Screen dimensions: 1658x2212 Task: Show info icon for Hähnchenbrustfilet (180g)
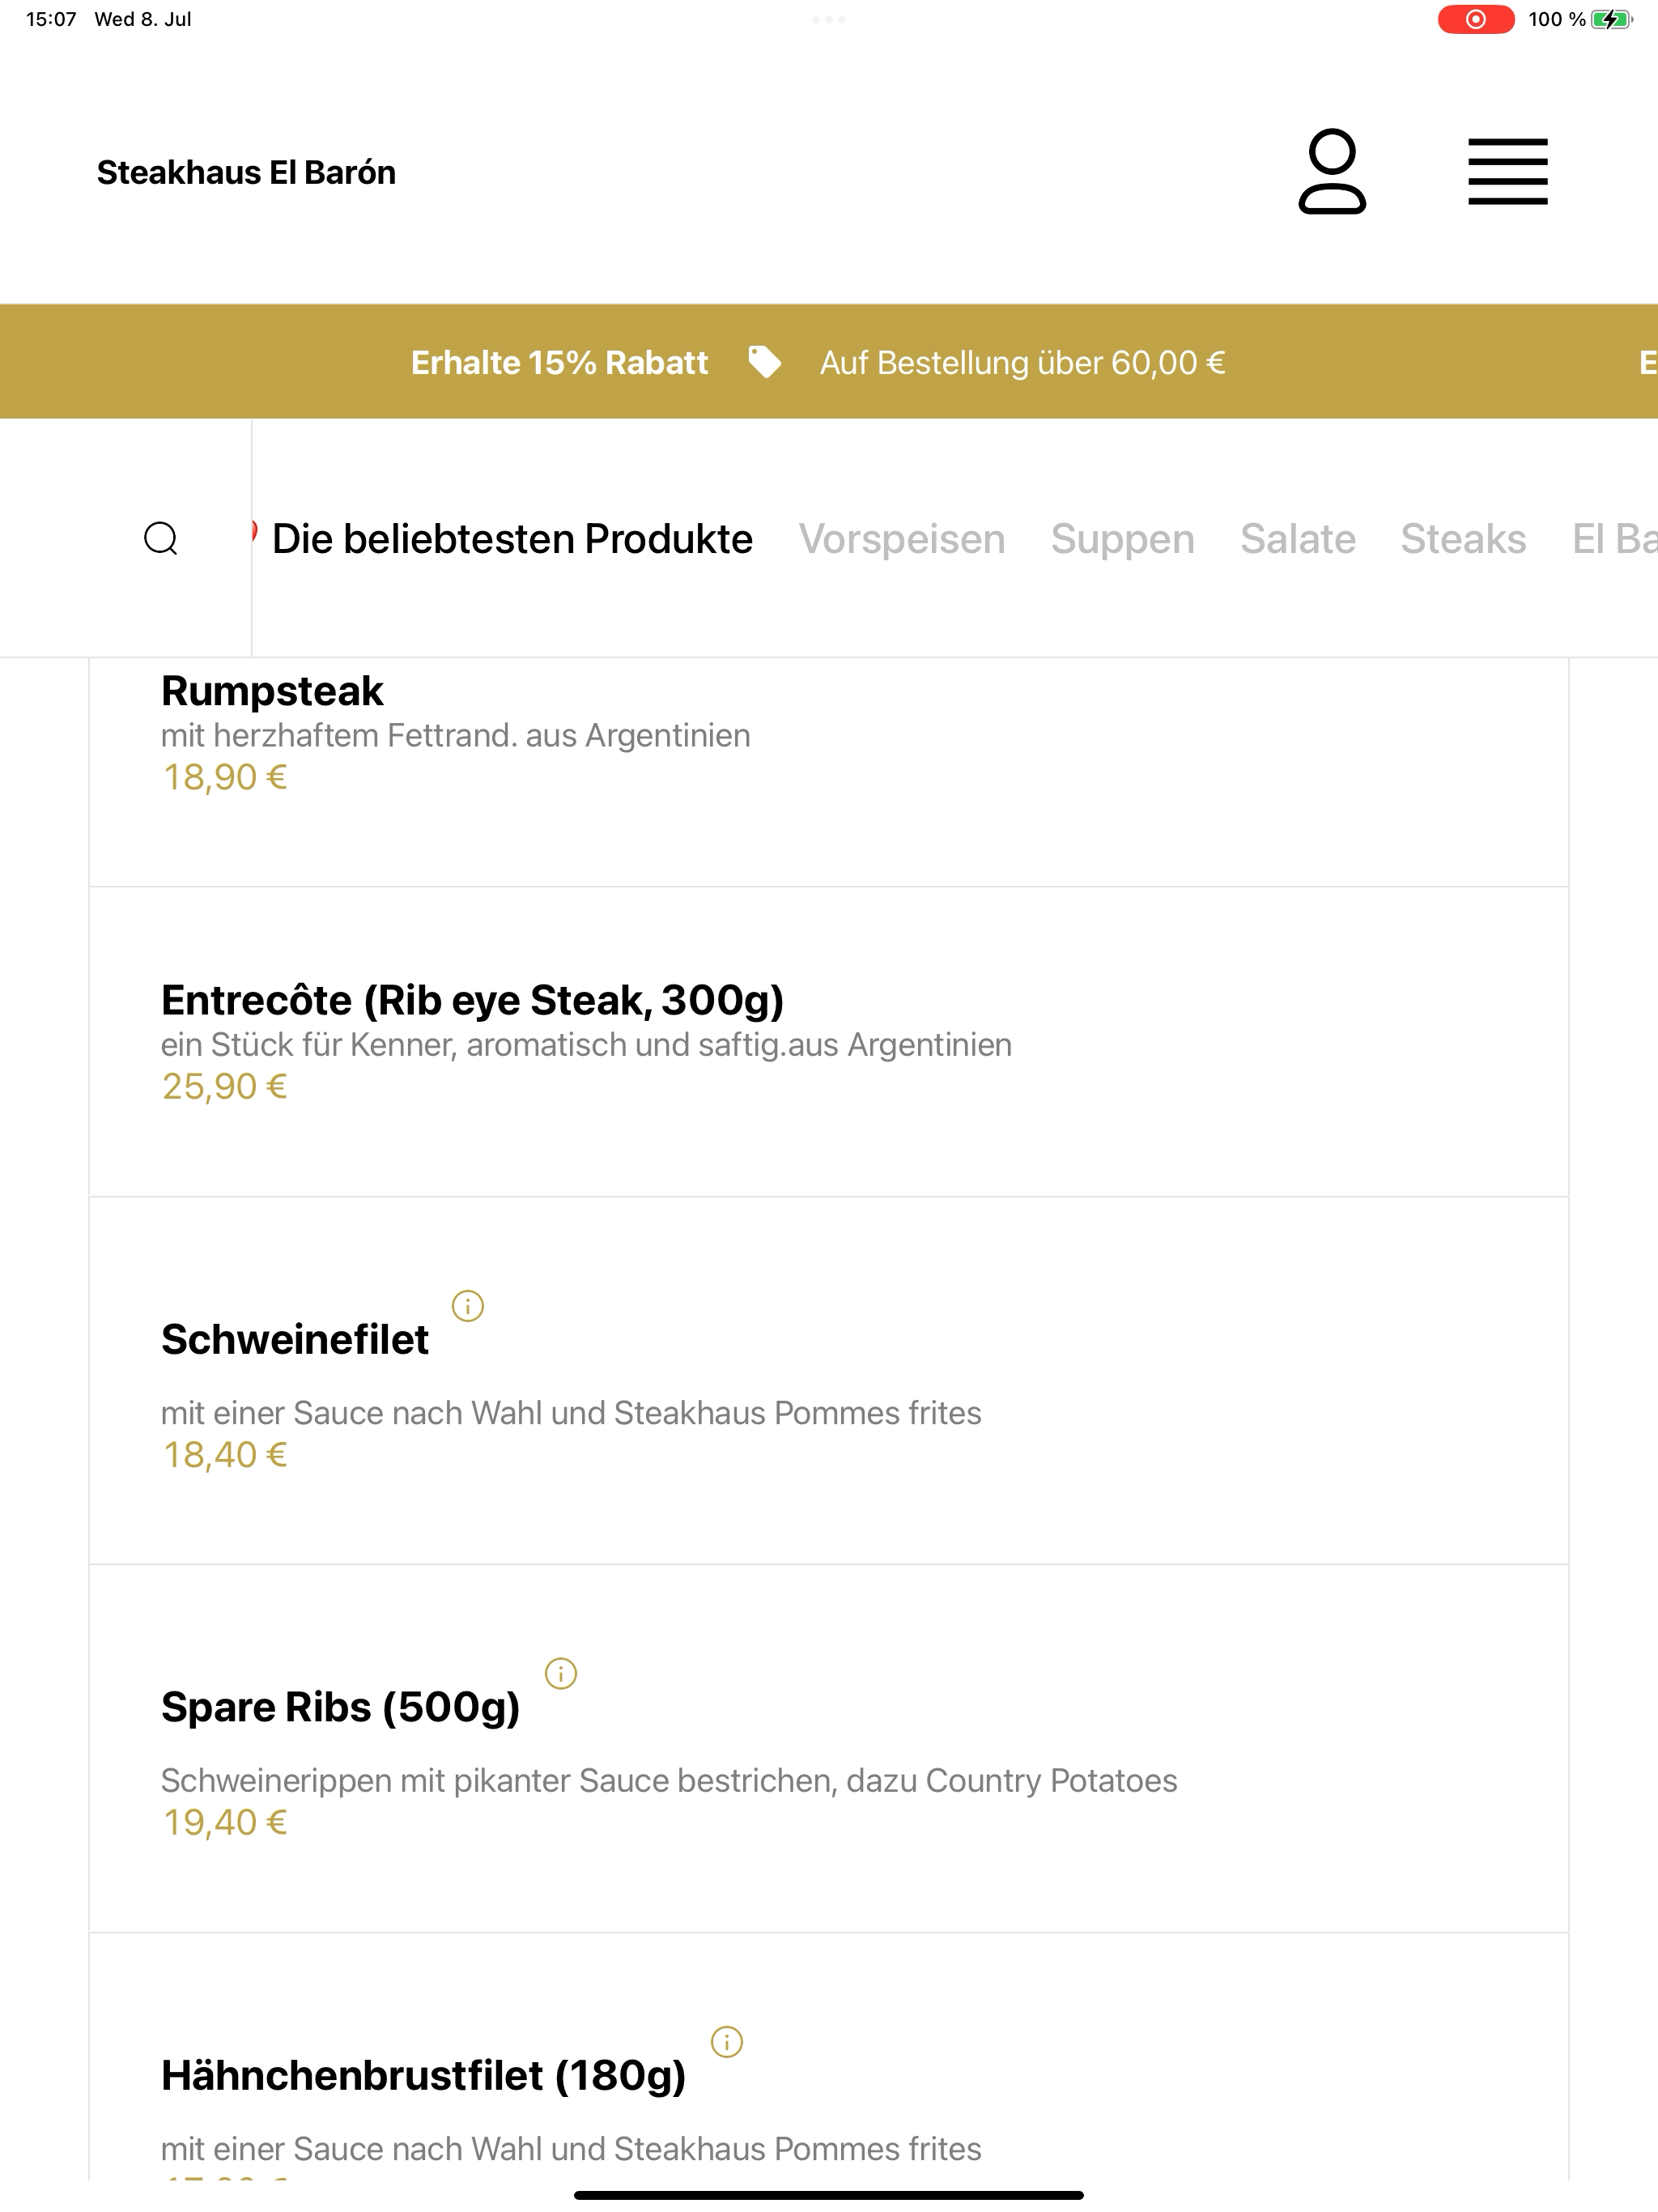(727, 2041)
